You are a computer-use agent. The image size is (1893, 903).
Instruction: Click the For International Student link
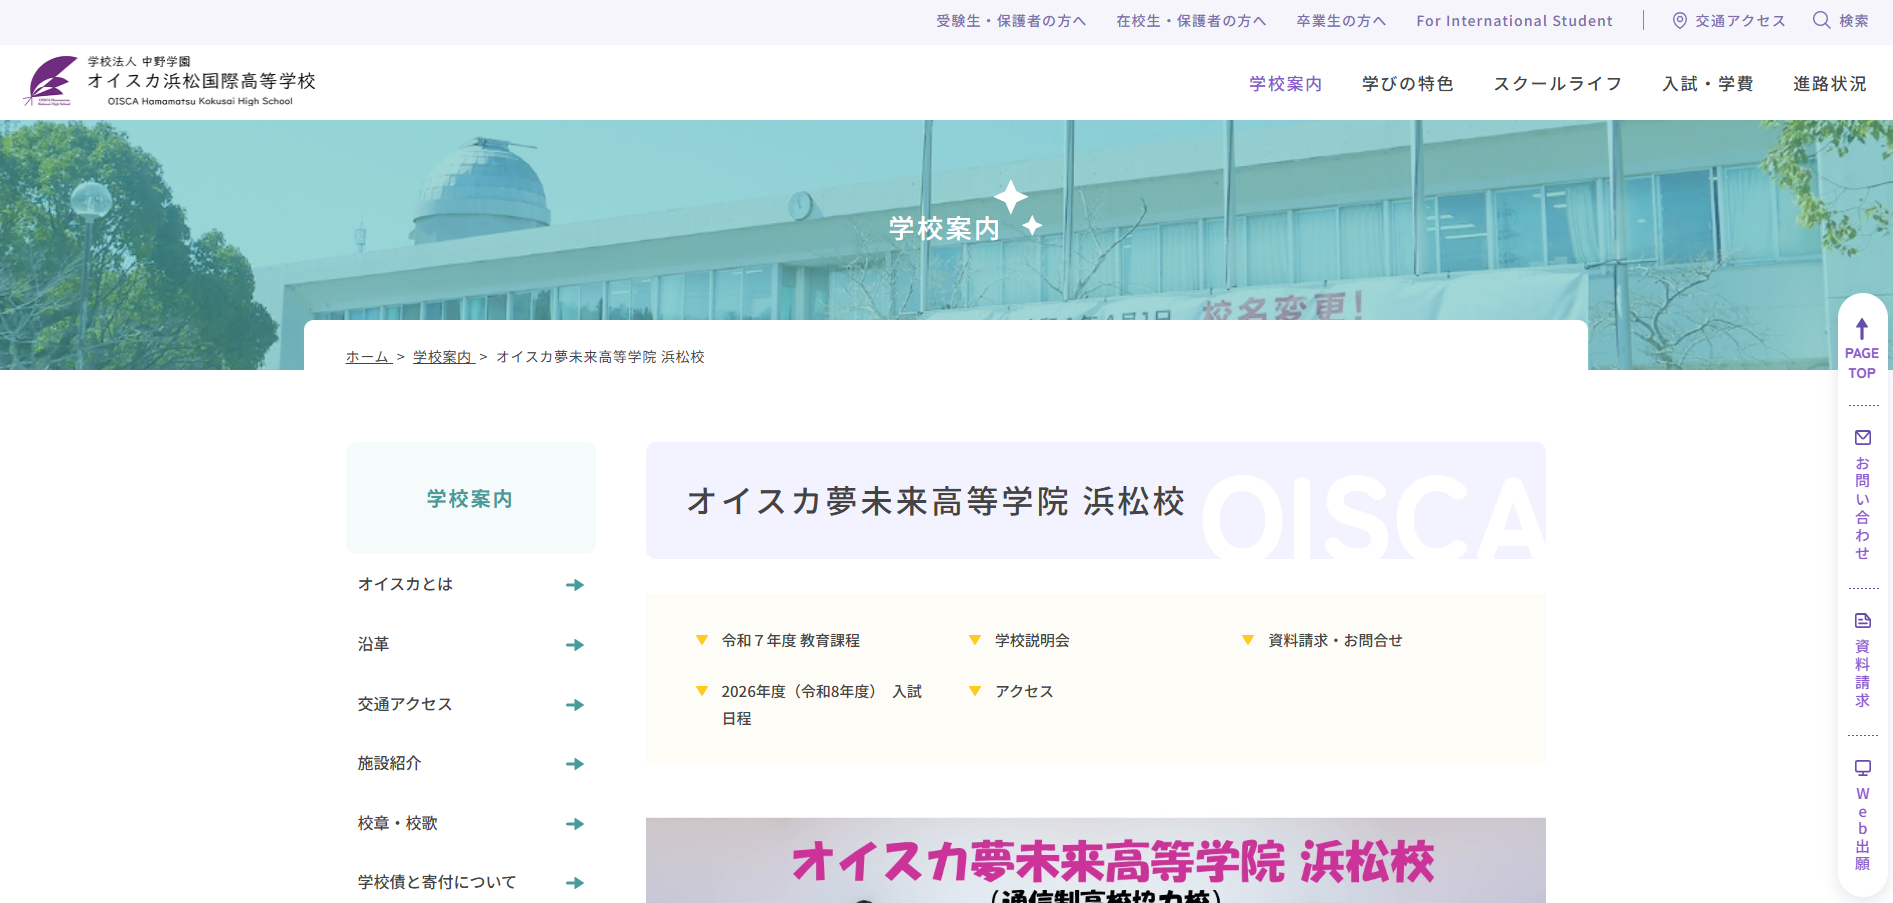pyautogui.click(x=1513, y=20)
